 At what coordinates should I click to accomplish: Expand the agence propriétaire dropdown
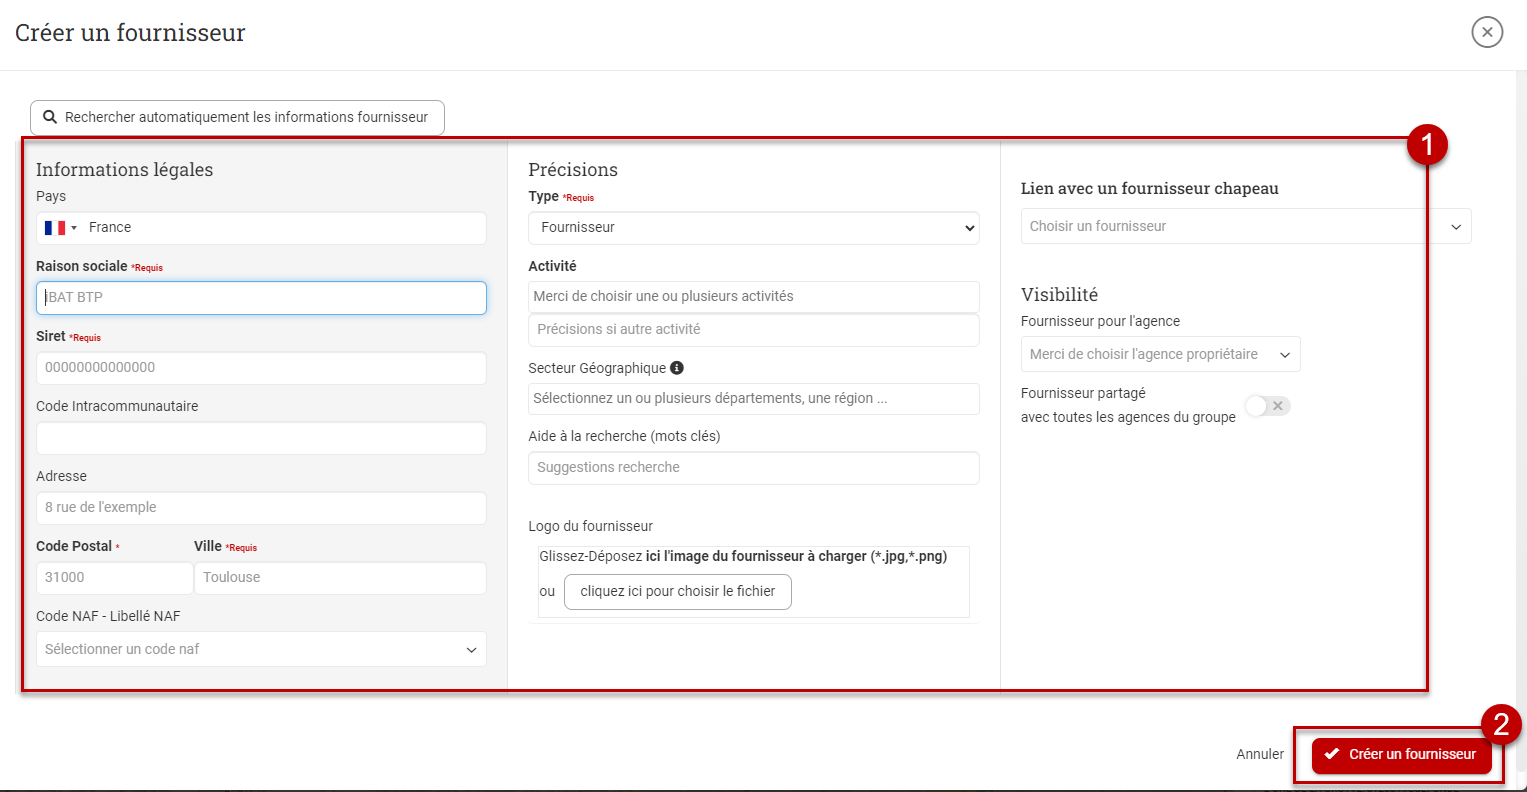[x=1160, y=355]
